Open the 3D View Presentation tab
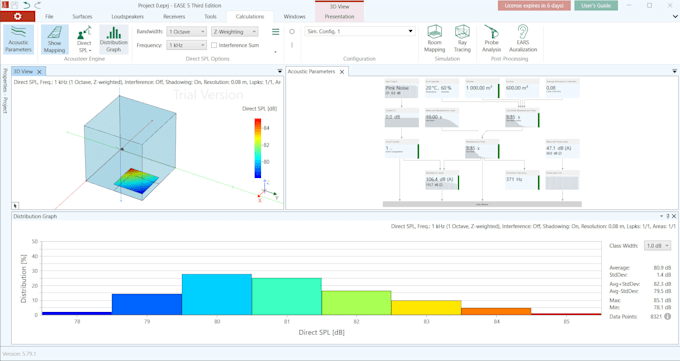The height and width of the screenshot is (361, 680). (x=340, y=16)
